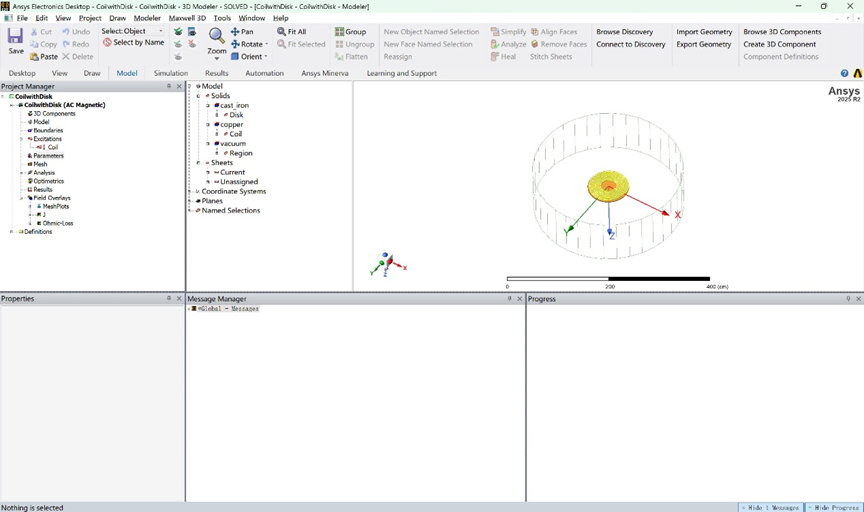Click the Select by Name icon
The height and width of the screenshot is (512, 864).
(107, 42)
